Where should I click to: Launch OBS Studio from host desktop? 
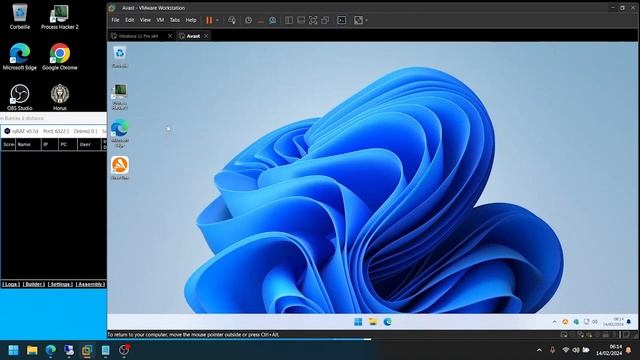tap(20, 97)
